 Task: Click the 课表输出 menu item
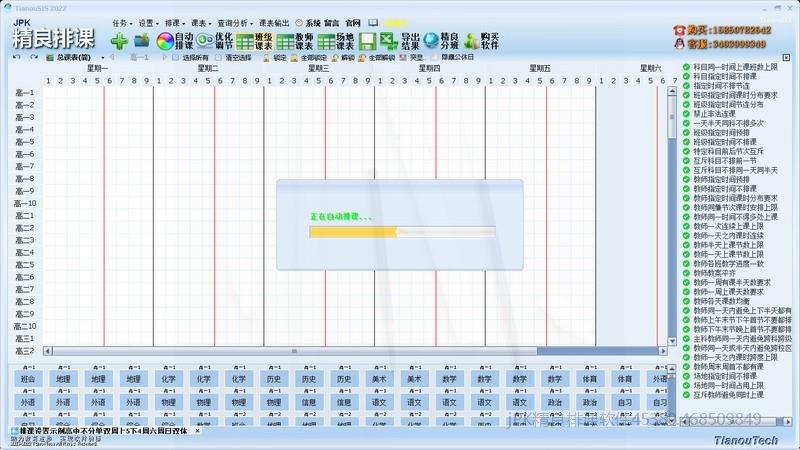[274, 23]
